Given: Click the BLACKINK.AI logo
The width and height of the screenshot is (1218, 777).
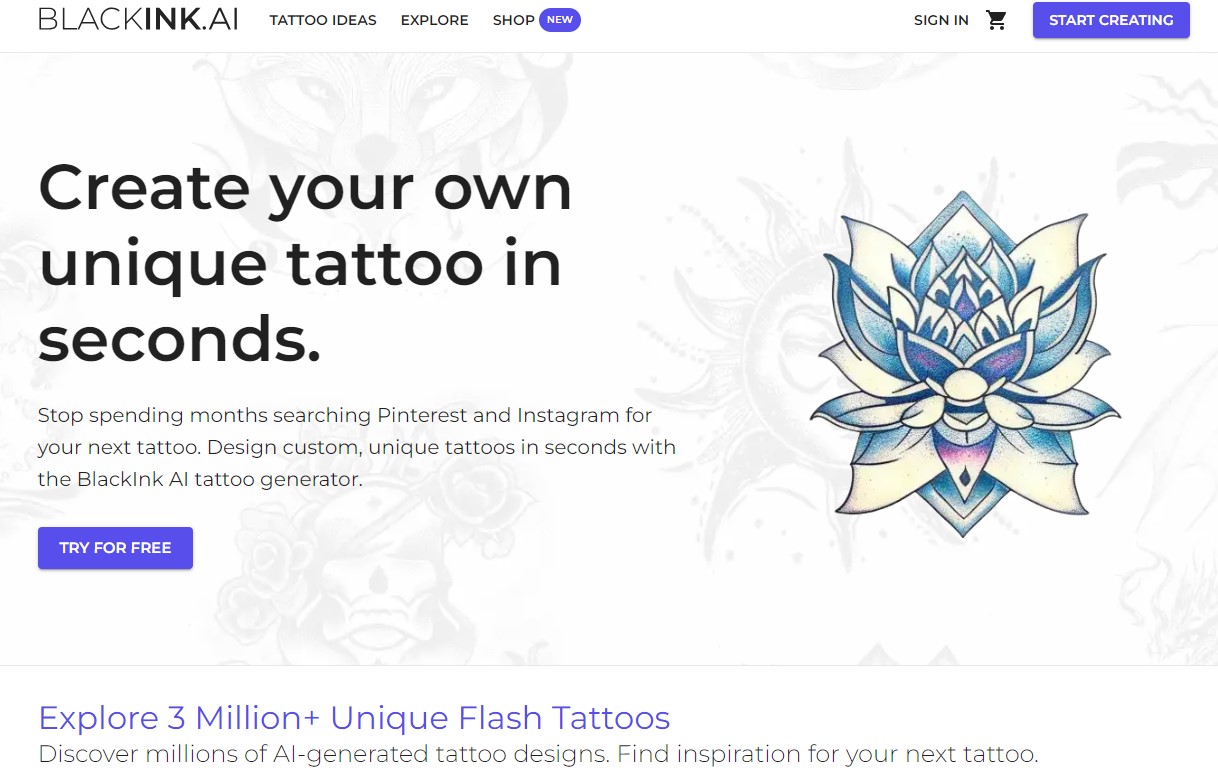Looking at the screenshot, I should coord(138,20).
